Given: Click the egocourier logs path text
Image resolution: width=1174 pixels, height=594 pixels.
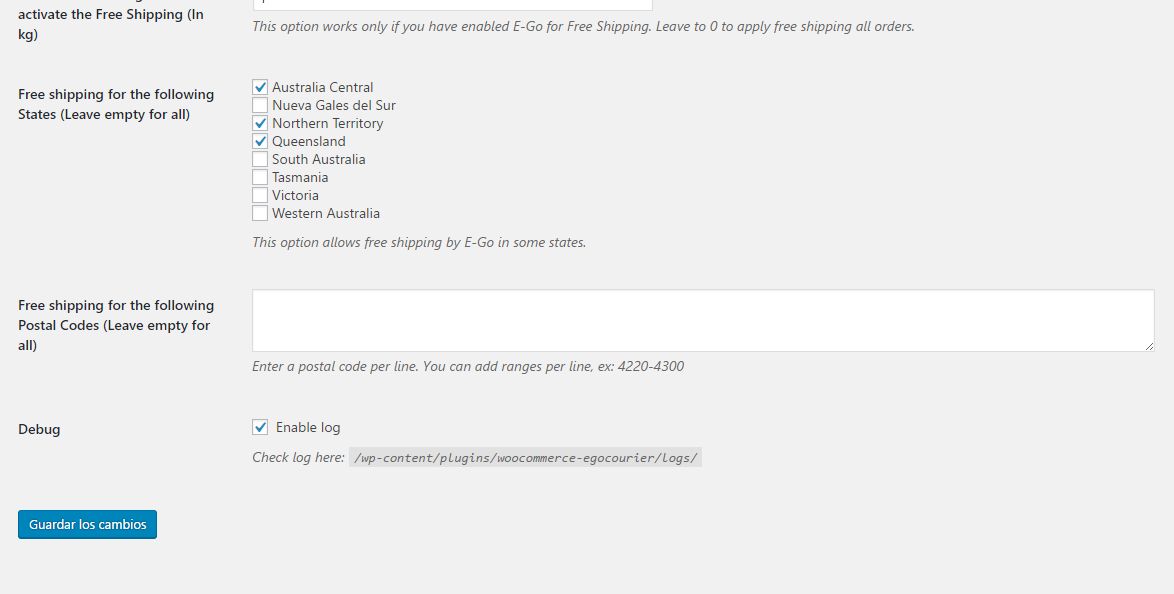Looking at the screenshot, I should (x=525, y=458).
